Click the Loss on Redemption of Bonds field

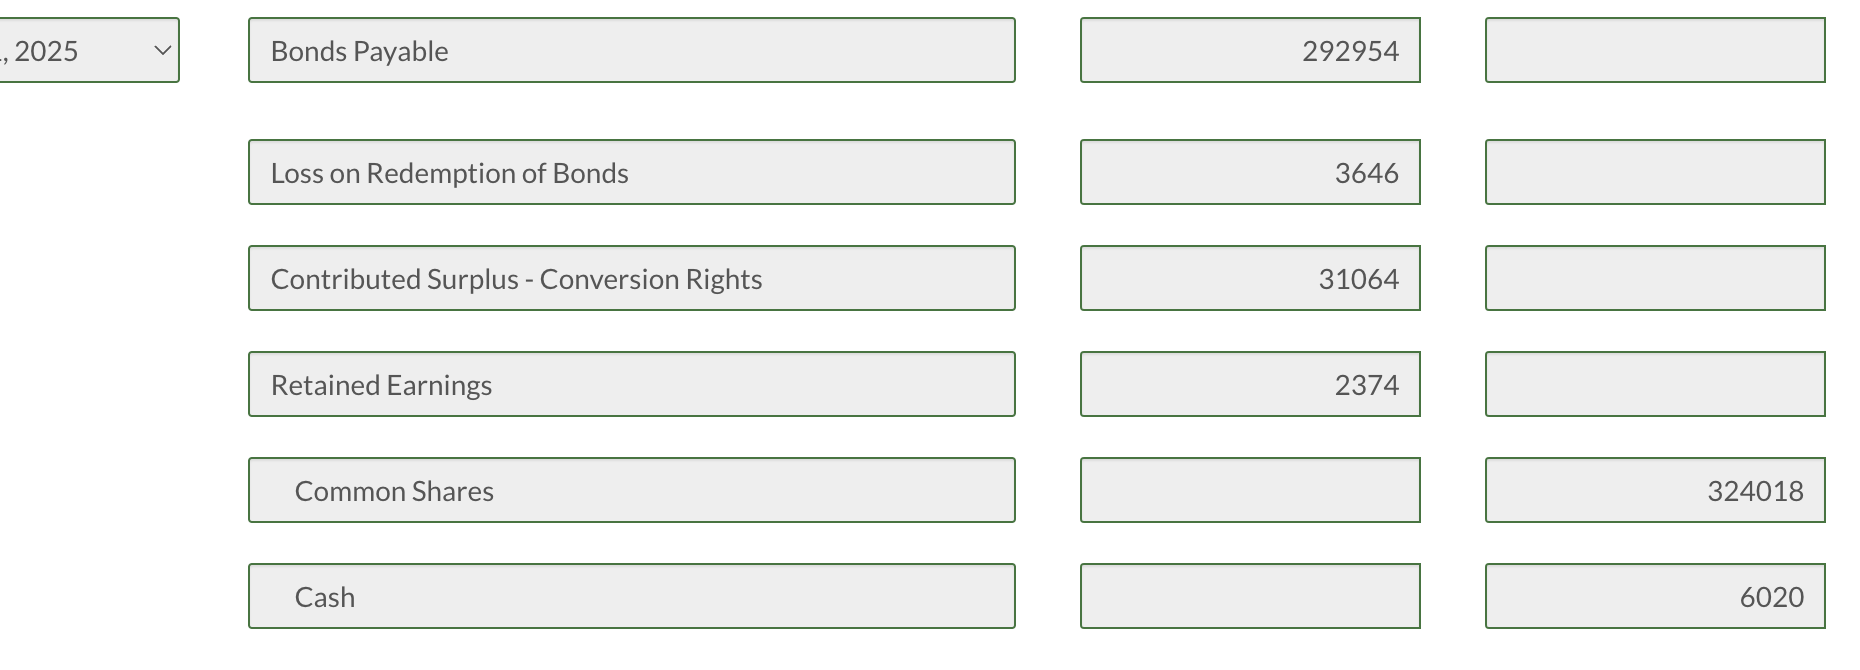(x=632, y=172)
